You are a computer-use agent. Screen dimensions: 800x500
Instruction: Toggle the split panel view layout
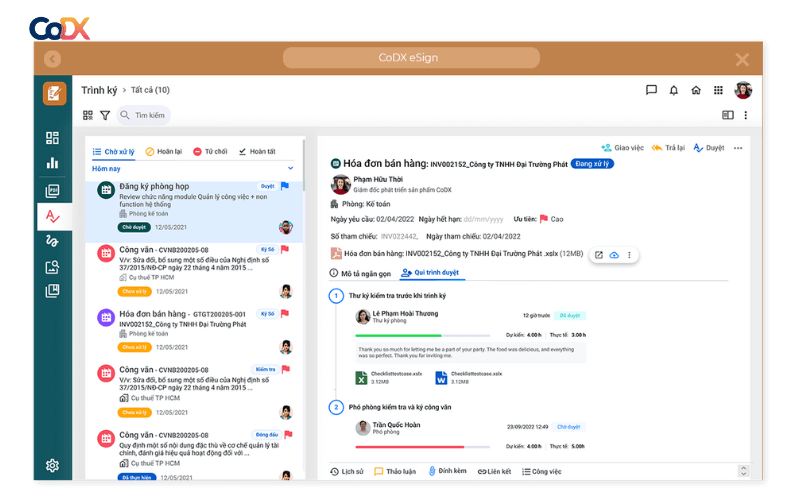point(727,116)
